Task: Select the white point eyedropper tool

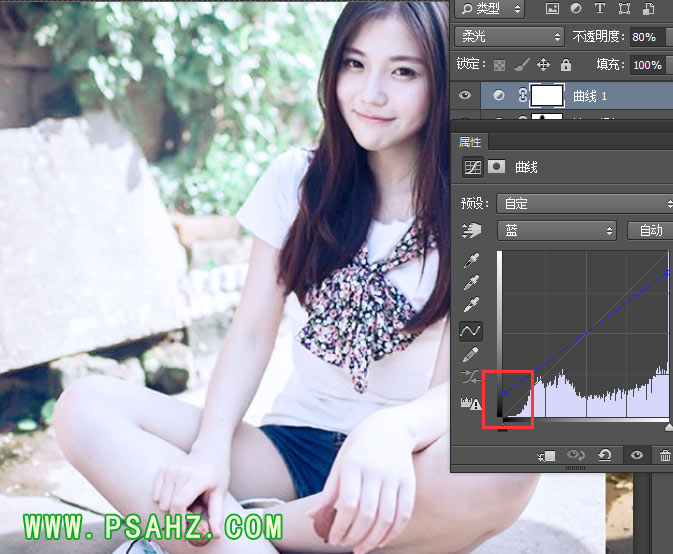Action: 471,304
